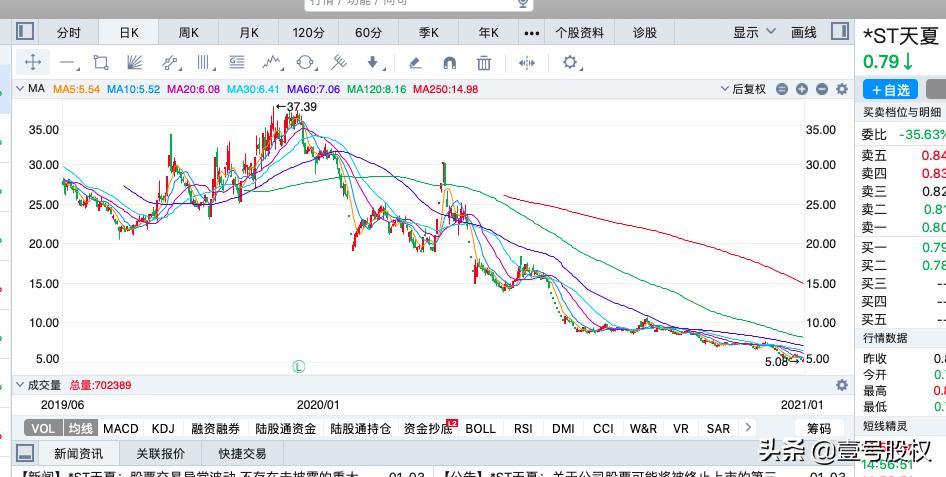The image size is (946, 477).
Task: Select the 陆股通持仓 indicator
Action: click(x=360, y=428)
